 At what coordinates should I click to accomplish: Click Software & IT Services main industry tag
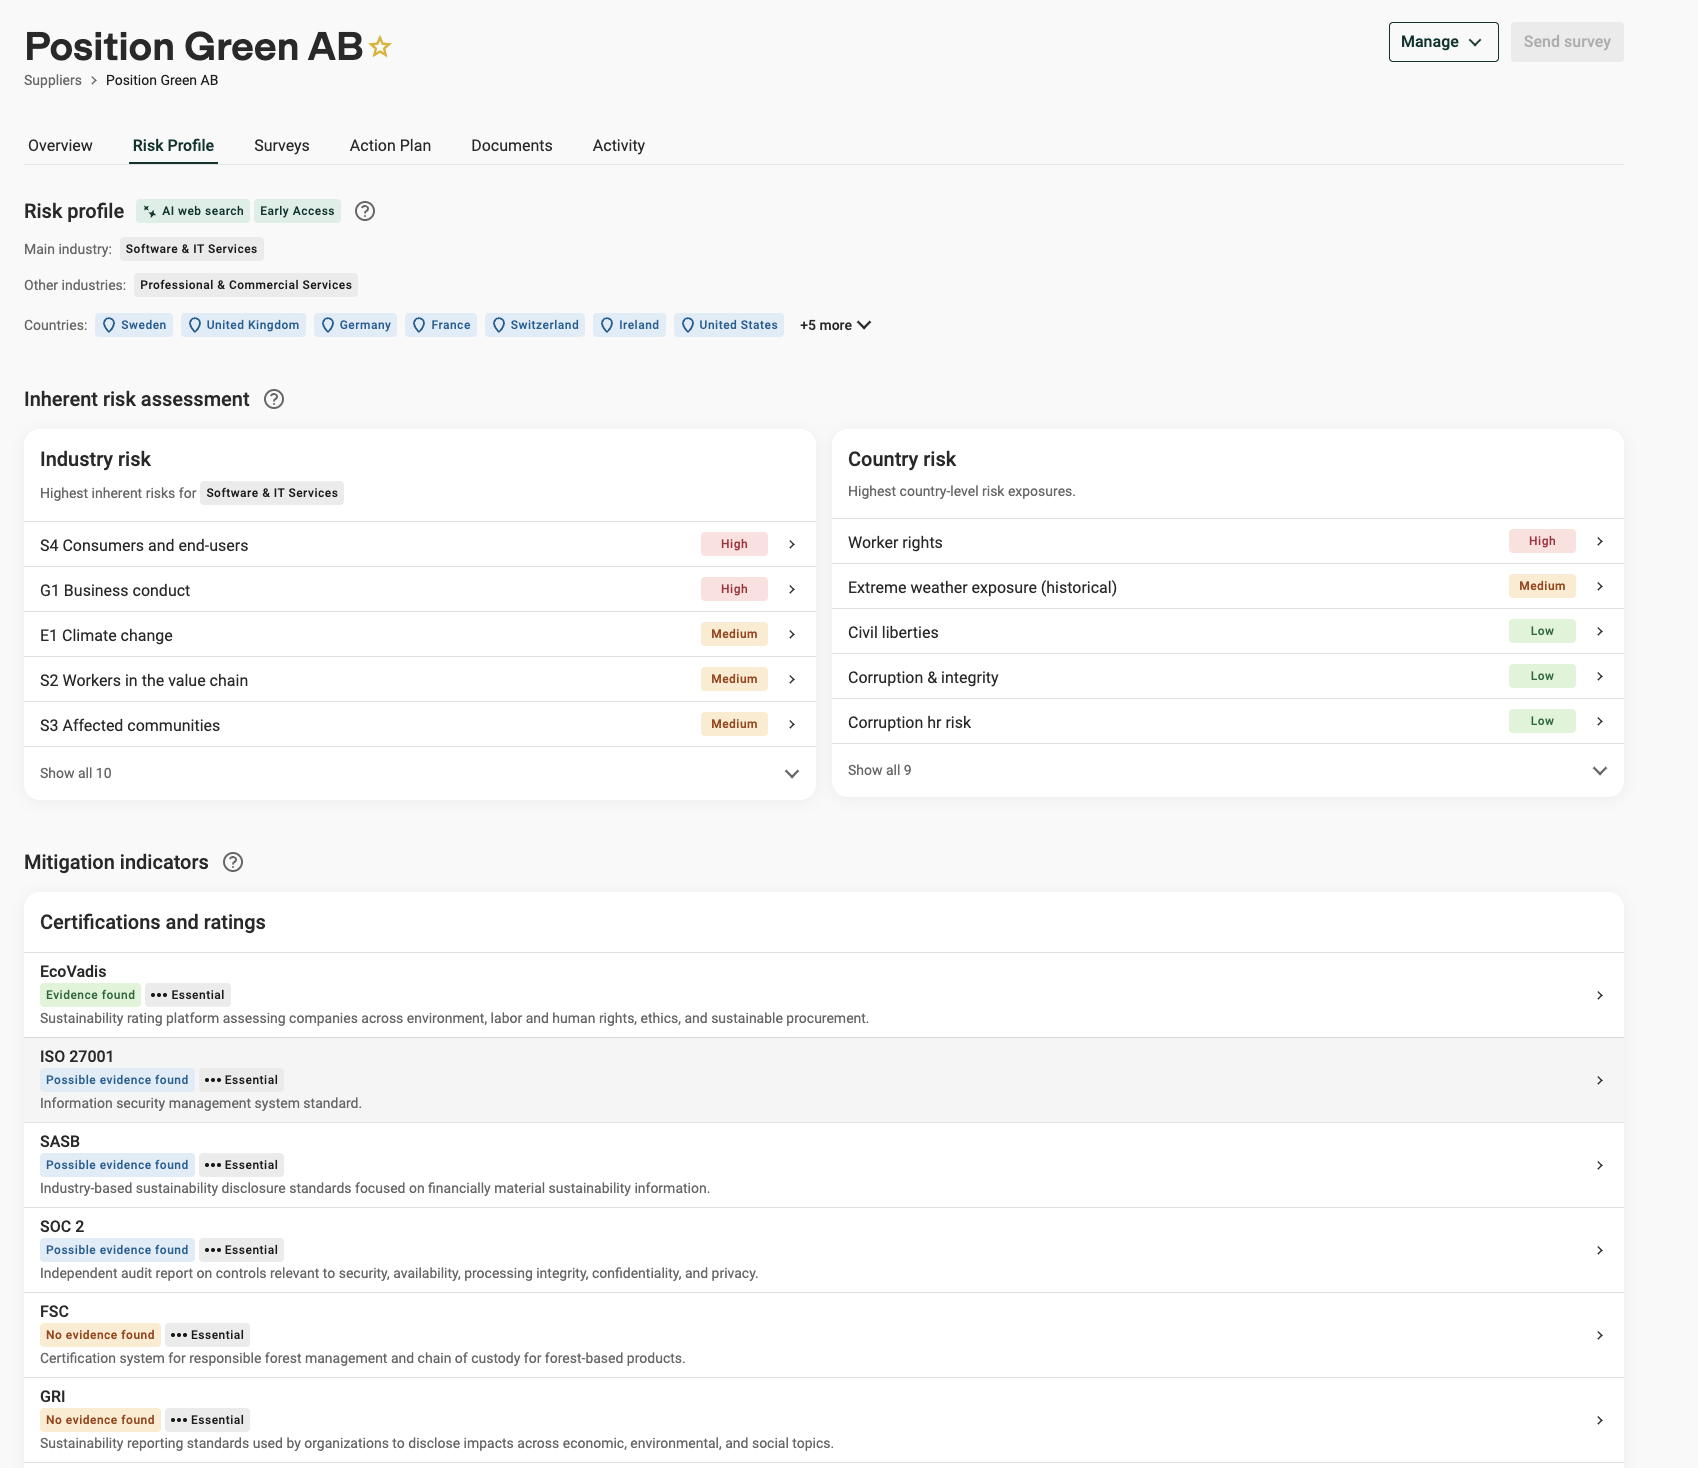click(x=192, y=249)
